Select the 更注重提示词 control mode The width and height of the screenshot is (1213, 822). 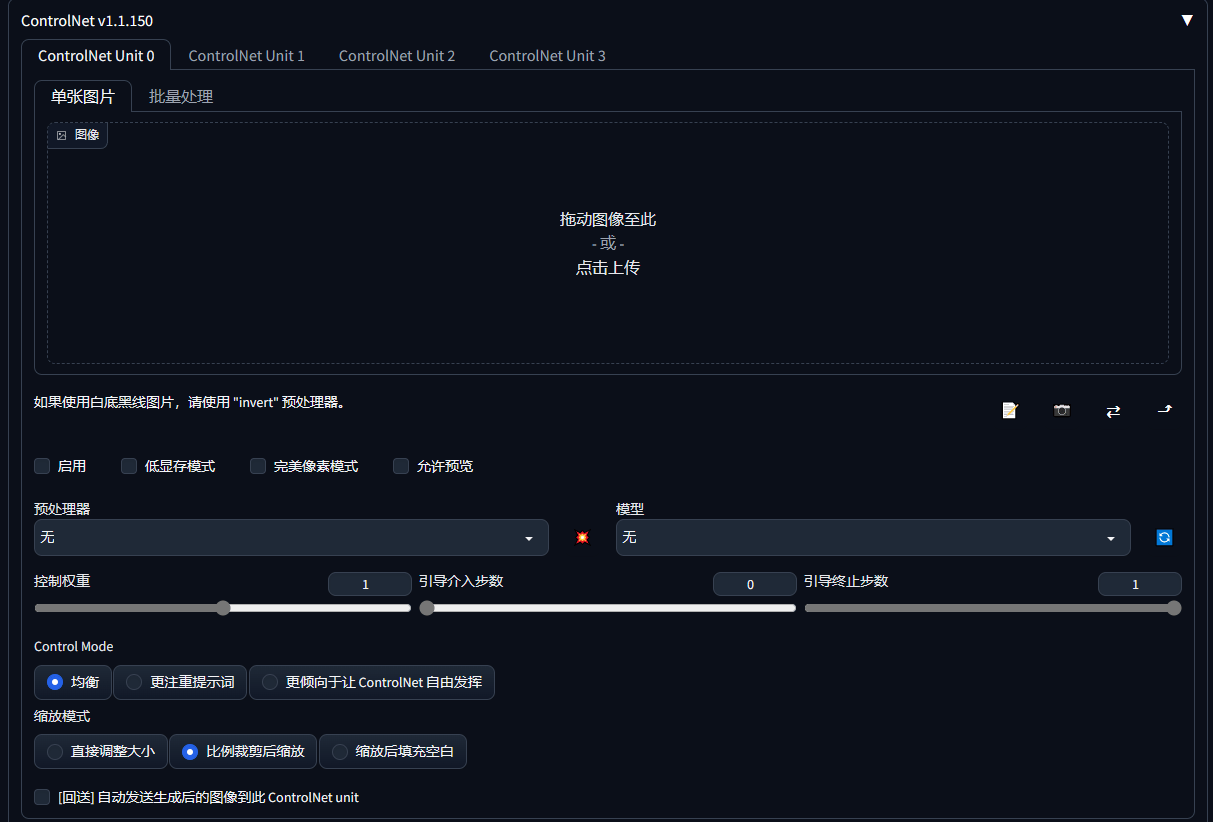[x=180, y=682]
